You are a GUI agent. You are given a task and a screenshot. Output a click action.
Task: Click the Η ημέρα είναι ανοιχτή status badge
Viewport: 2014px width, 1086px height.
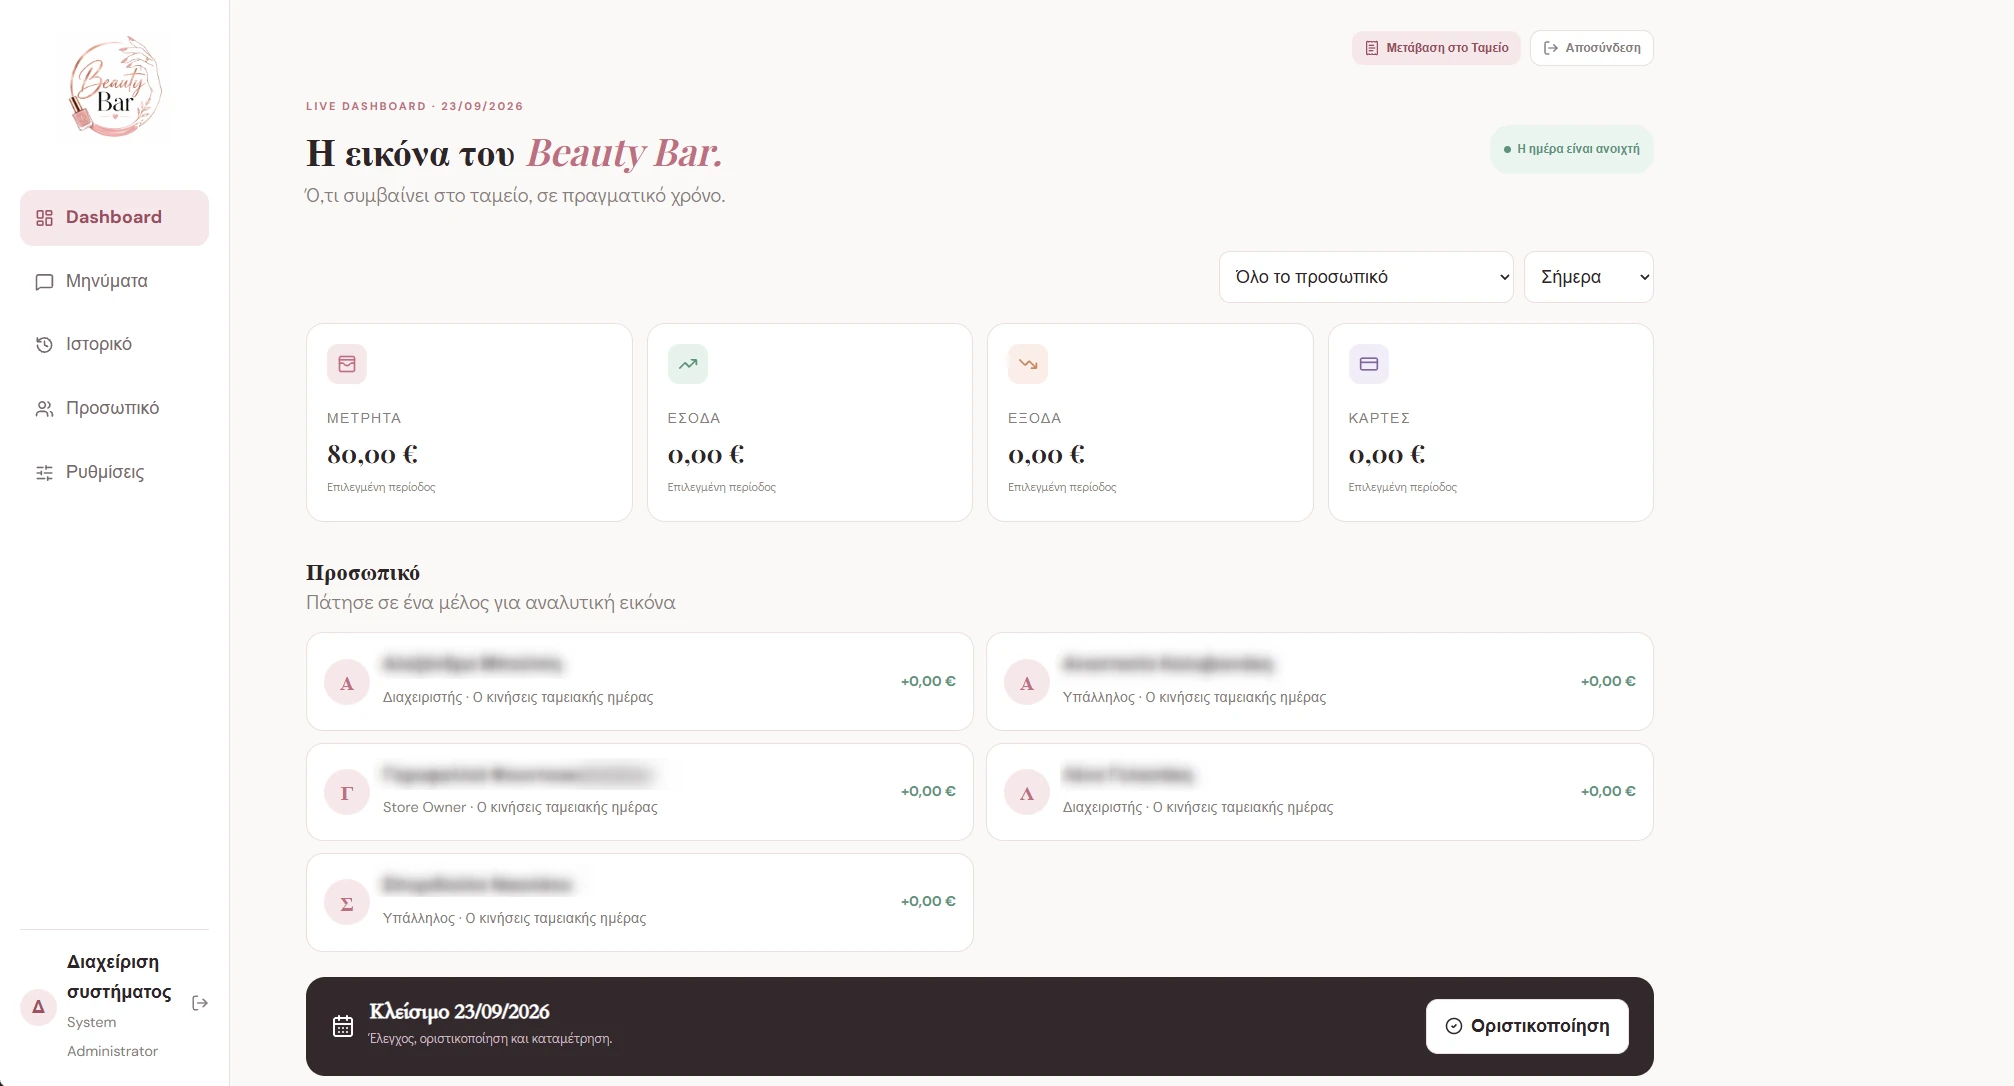tap(1572, 149)
